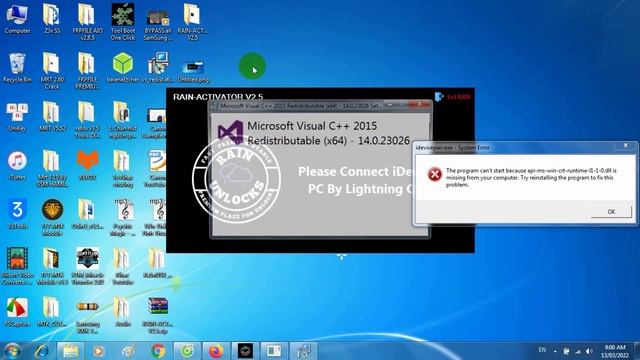Launch UniKey from the desktop
Viewport: 640px width, 360px height.
pyautogui.click(x=17, y=117)
